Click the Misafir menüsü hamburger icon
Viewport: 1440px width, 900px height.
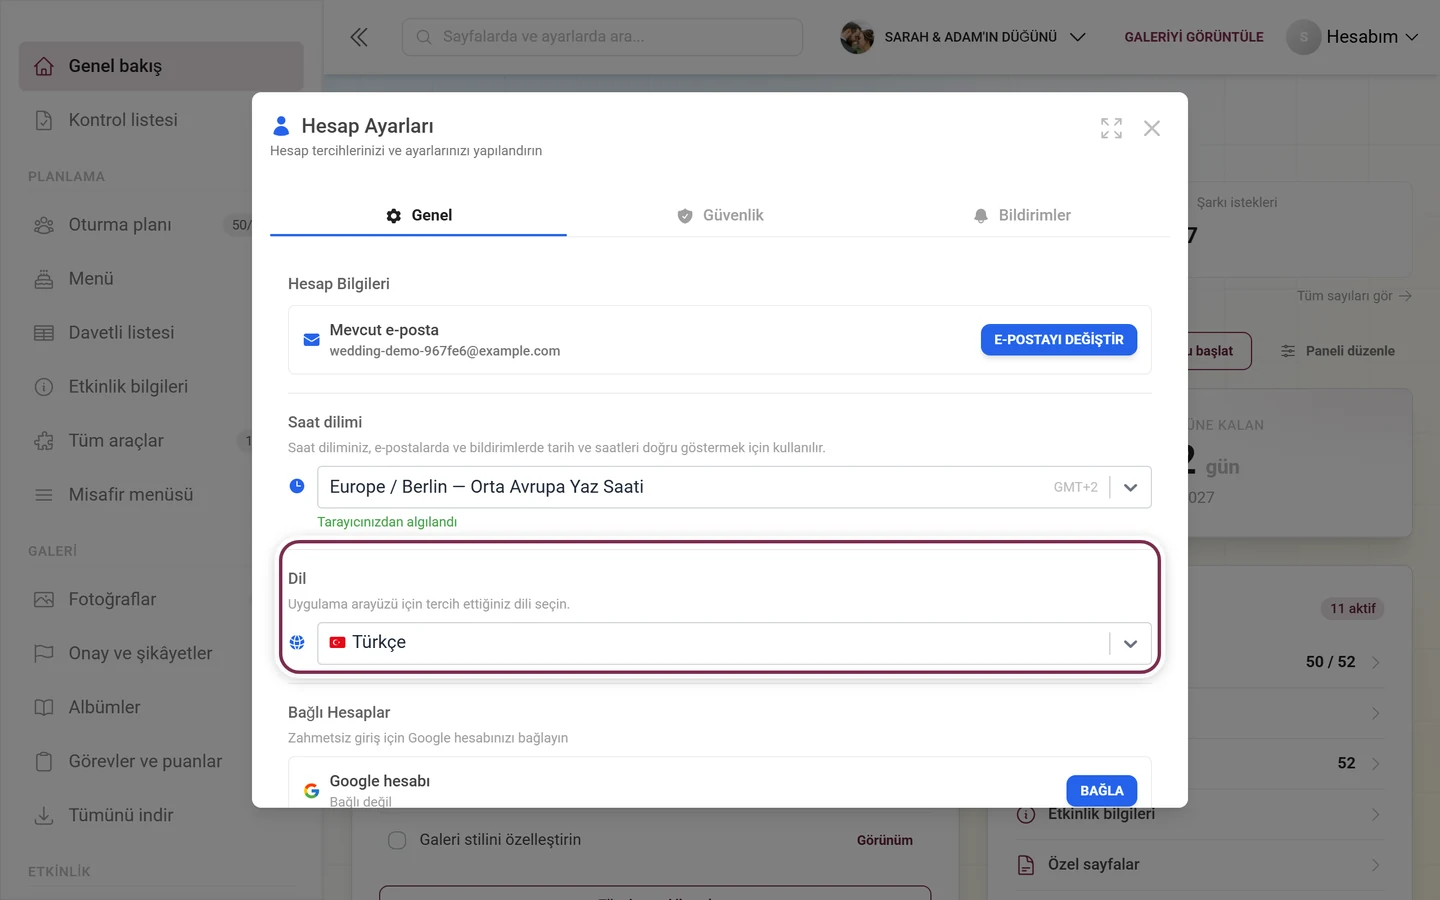point(44,495)
